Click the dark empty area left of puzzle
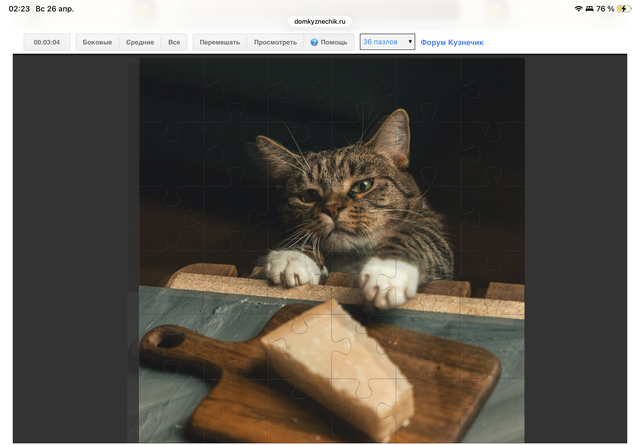This screenshot has width=640, height=445. pos(75,200)
